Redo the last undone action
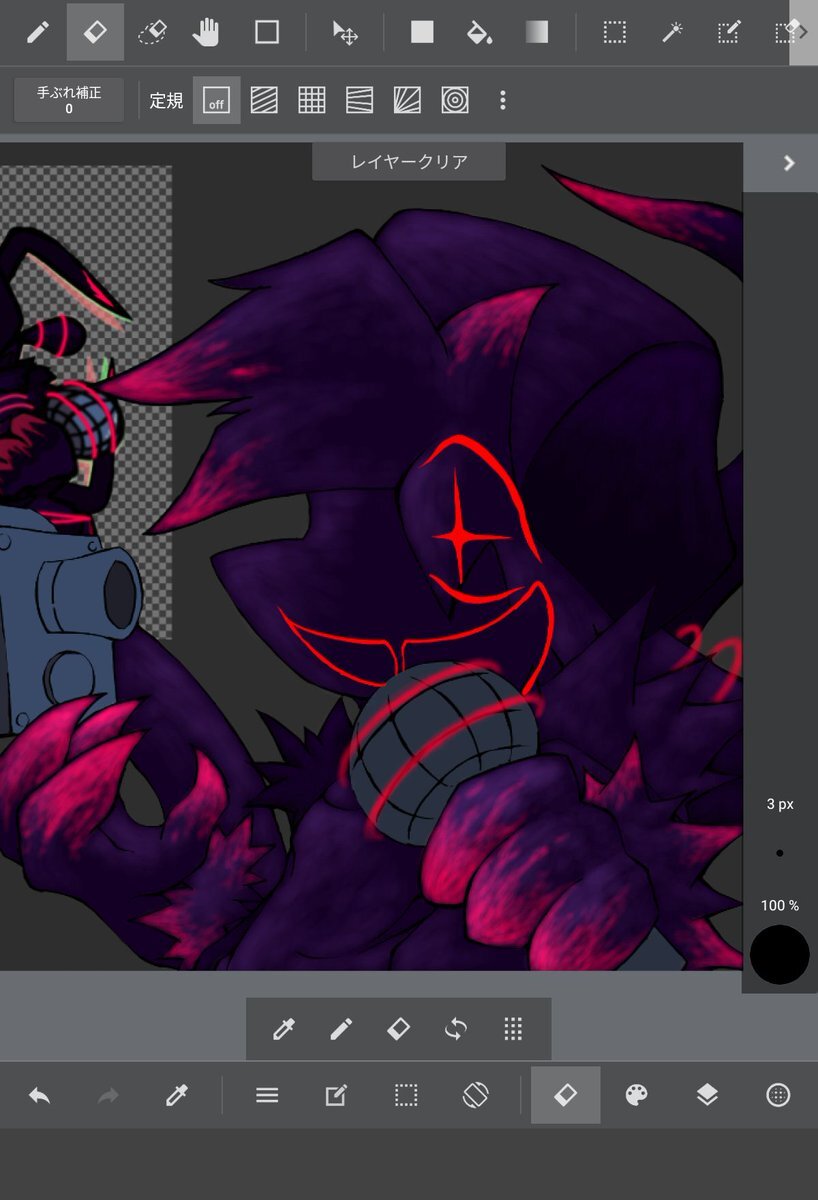Viewport: 818px width, 1200px height. (x=108, y=1096)
